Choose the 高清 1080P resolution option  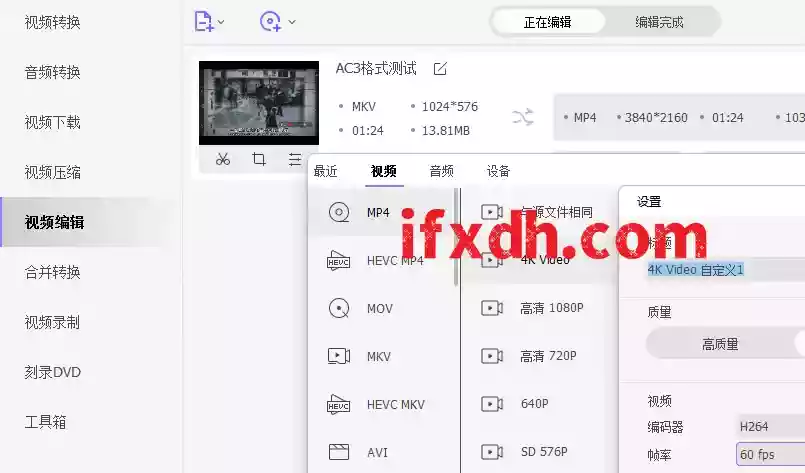540,308
